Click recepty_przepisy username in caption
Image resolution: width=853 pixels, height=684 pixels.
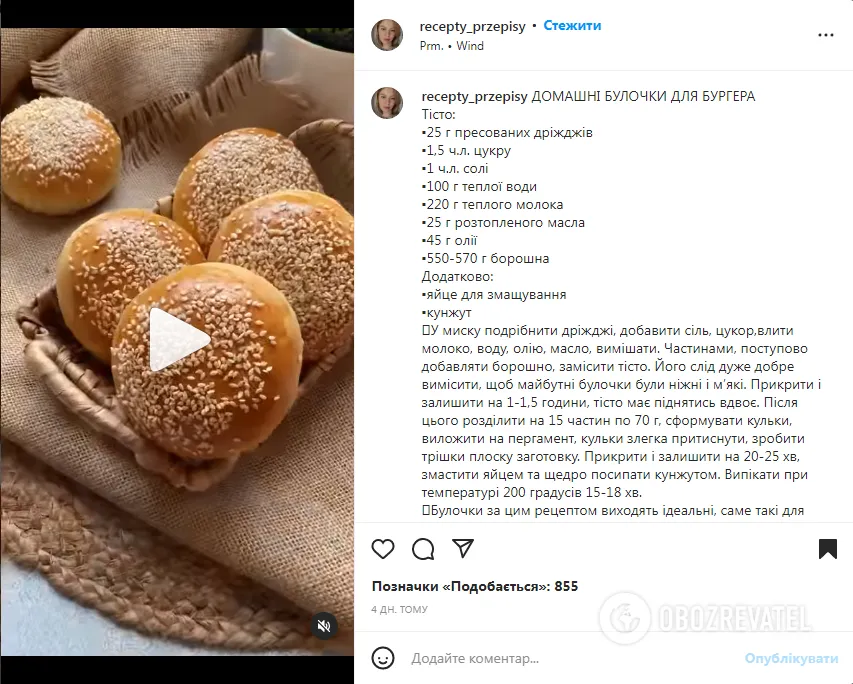point(474,97)
